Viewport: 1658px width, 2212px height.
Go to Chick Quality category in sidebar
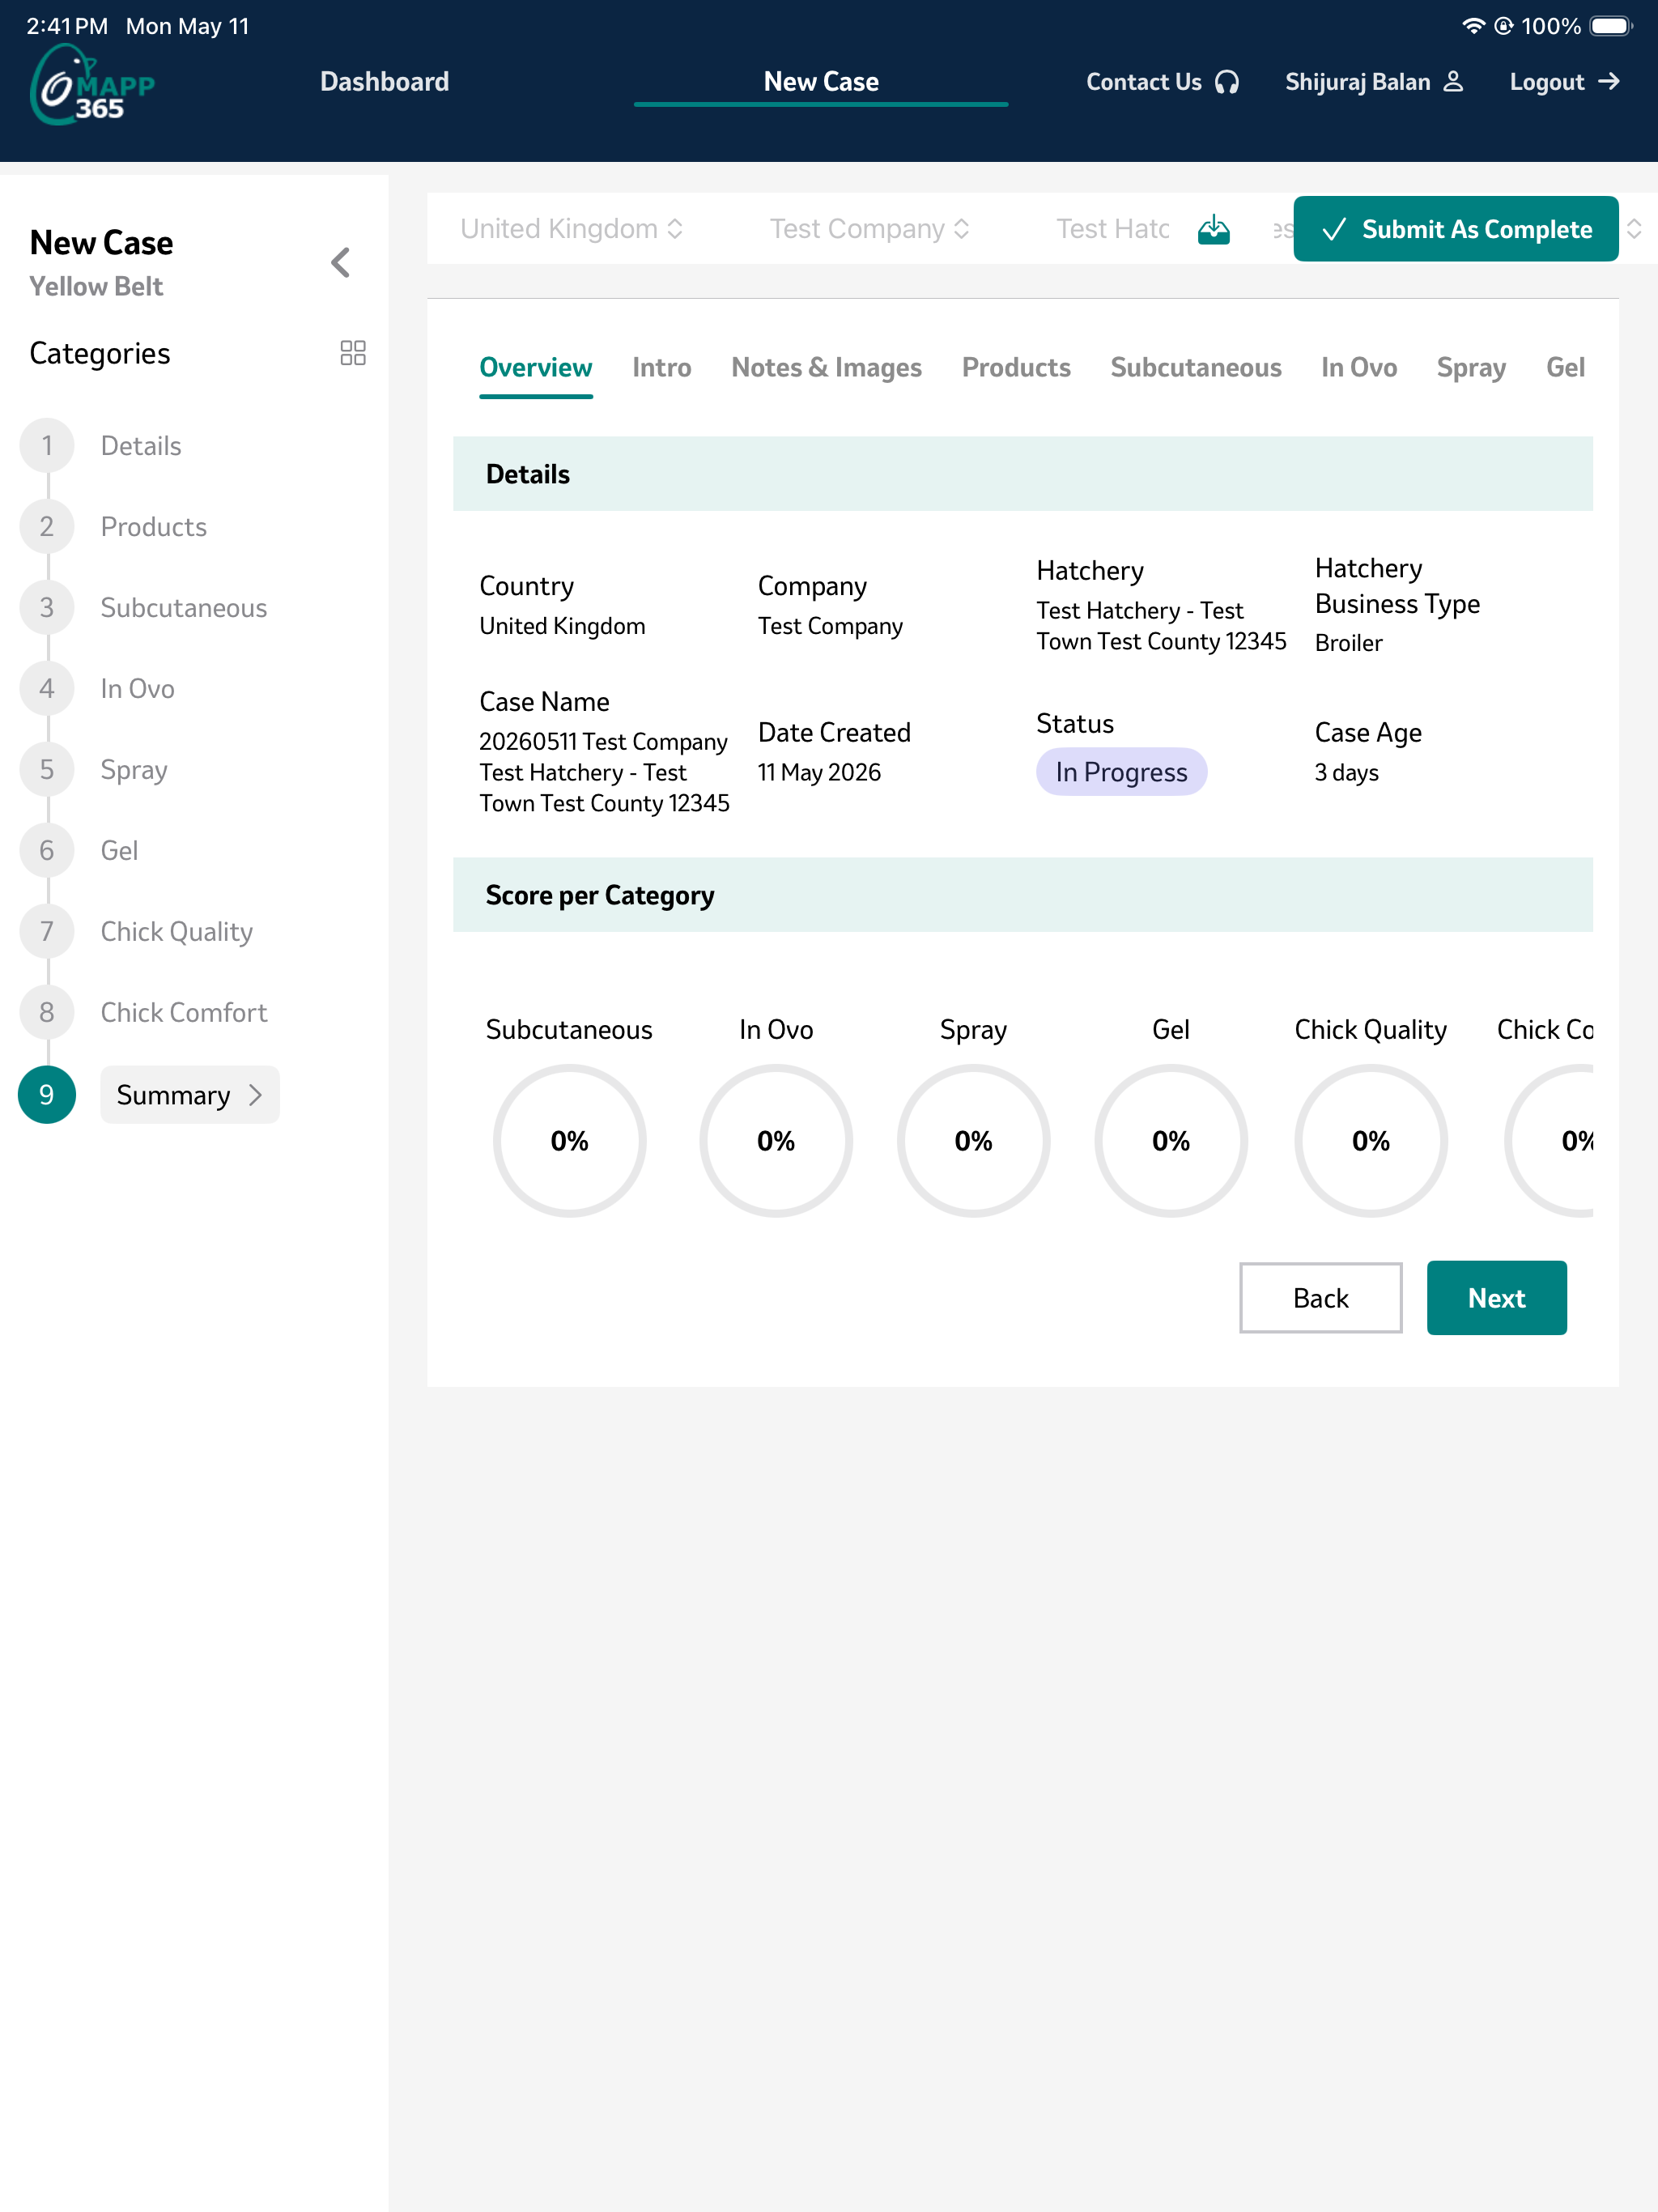[x=176, y=932]
